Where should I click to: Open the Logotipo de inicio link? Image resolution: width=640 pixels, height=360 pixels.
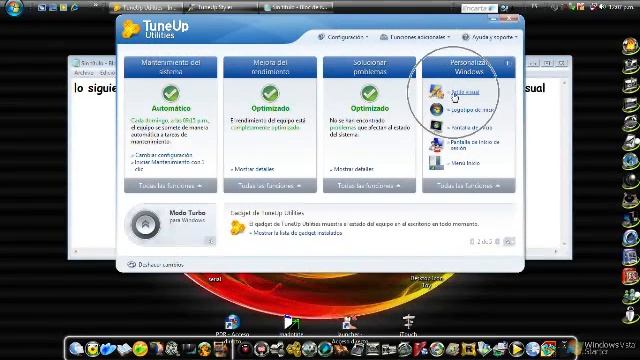pyautogui.click(x=472, y=110)
